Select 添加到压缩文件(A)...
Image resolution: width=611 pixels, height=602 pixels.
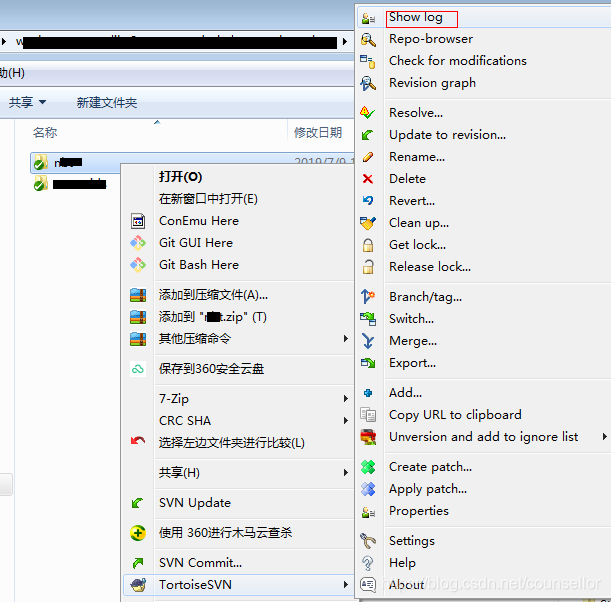click(213, 295)
